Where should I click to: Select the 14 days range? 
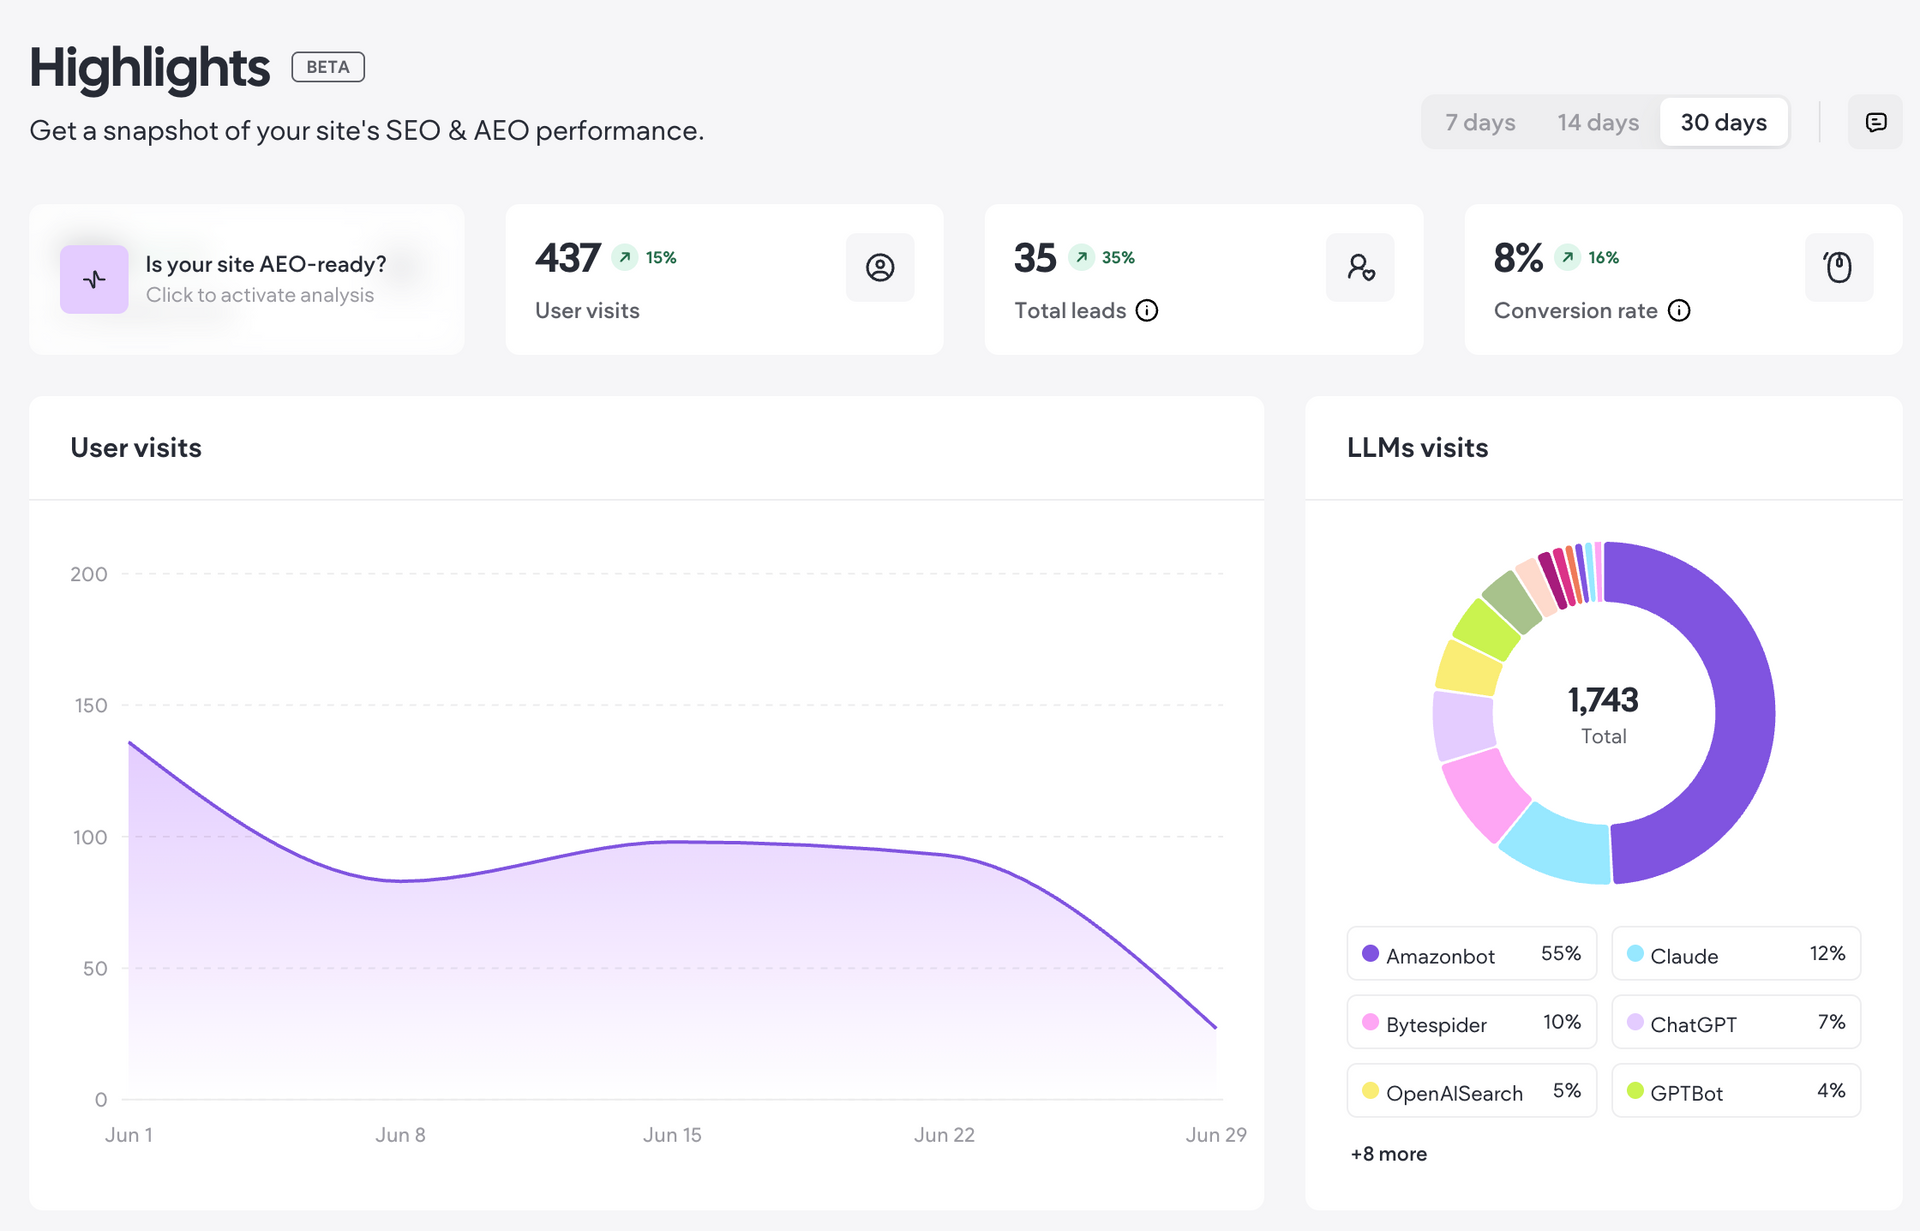[1598, 122]
